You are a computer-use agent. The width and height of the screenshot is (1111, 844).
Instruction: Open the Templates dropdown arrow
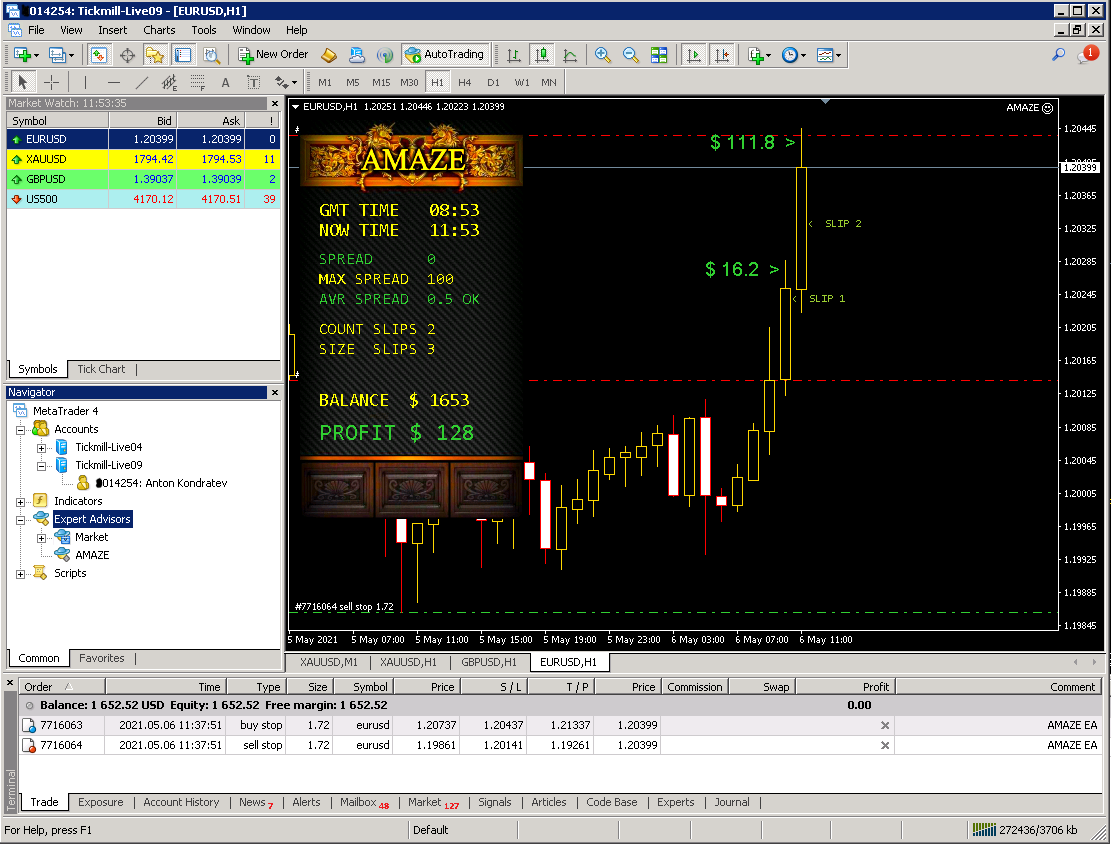click(x=839, y=55)
